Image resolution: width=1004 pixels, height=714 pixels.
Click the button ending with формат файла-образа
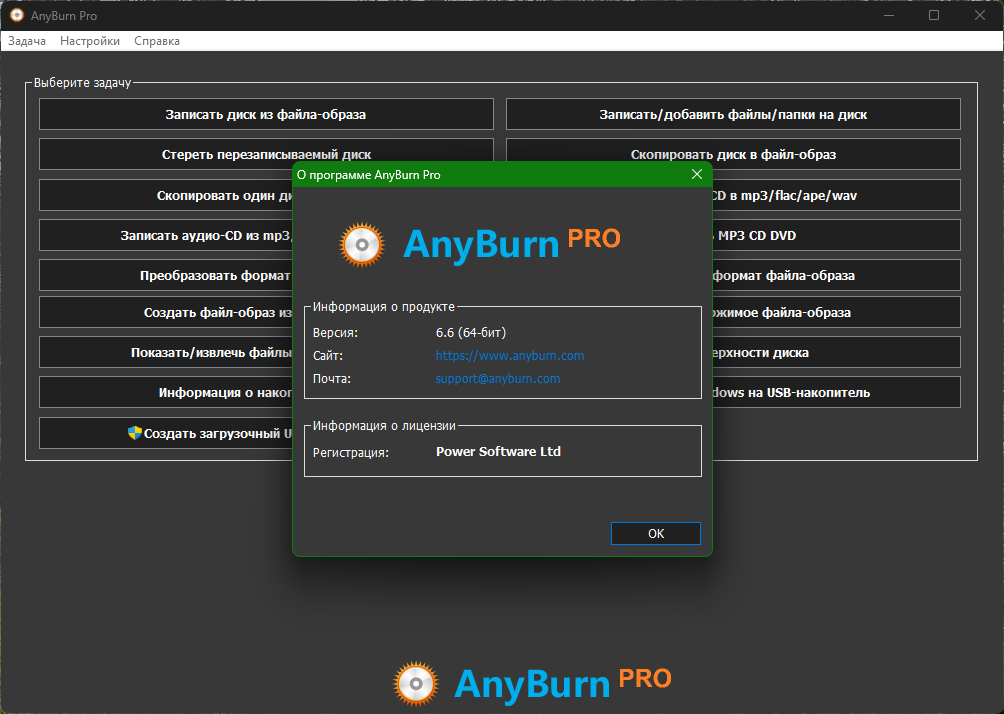pyautogui.click(x=836, y=275)
